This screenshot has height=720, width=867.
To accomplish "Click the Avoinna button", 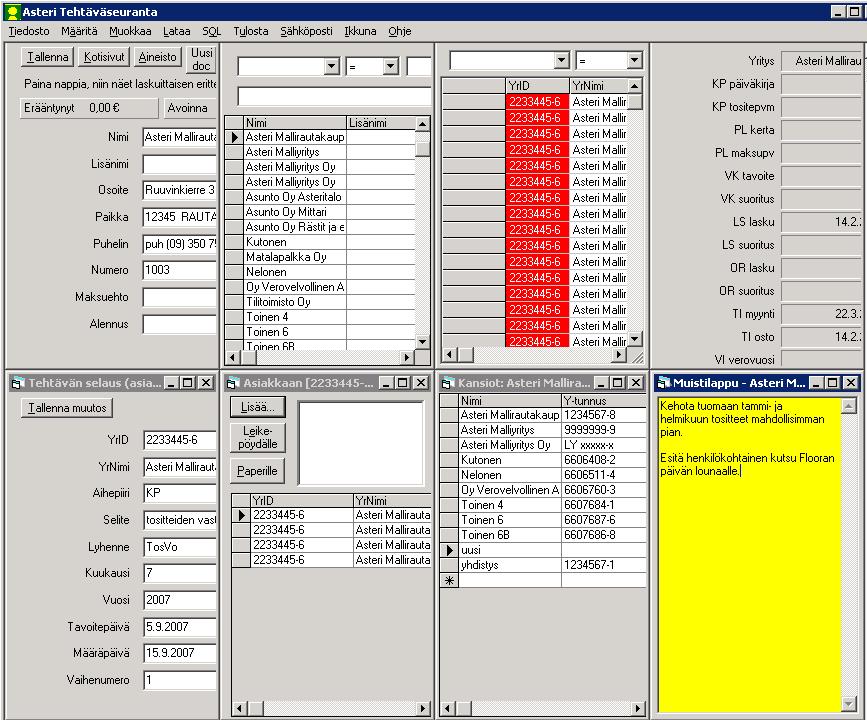I will [188, 108].
